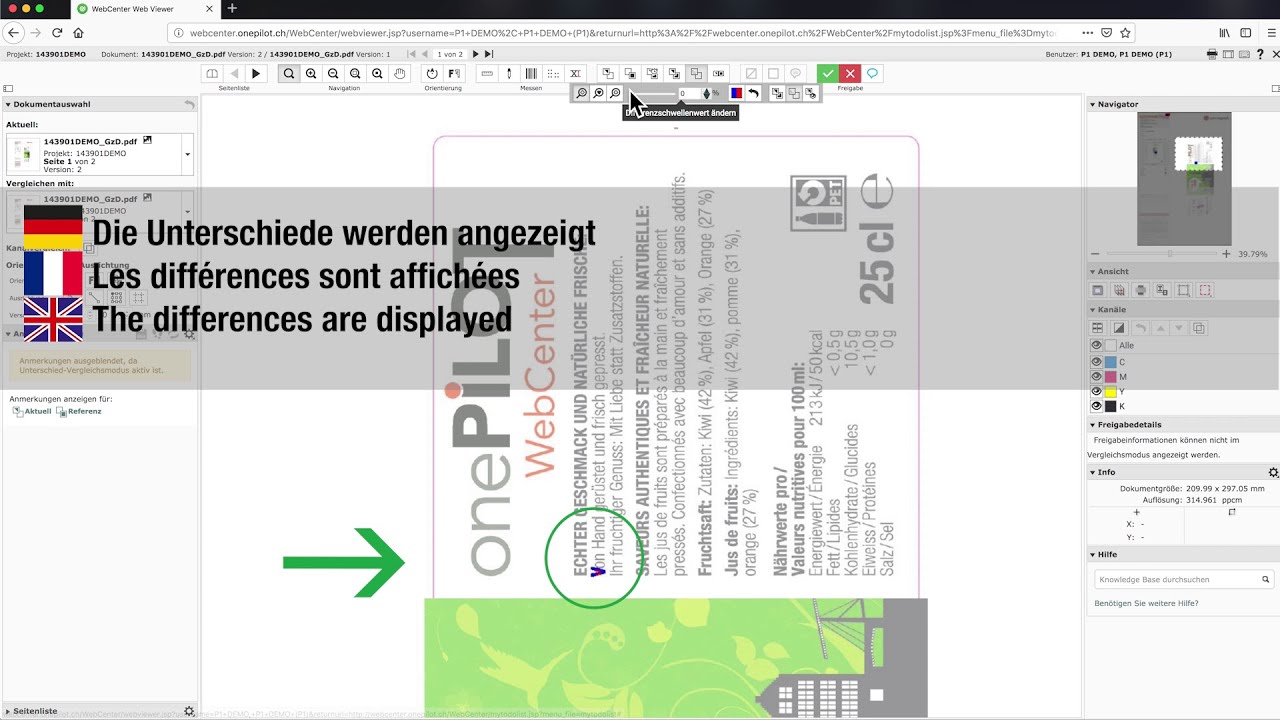Image resolution: width=1280 pixels, height=720 pixels.
Task: Click the browser bookmark star icon
Action: [x=1125, y=33]
